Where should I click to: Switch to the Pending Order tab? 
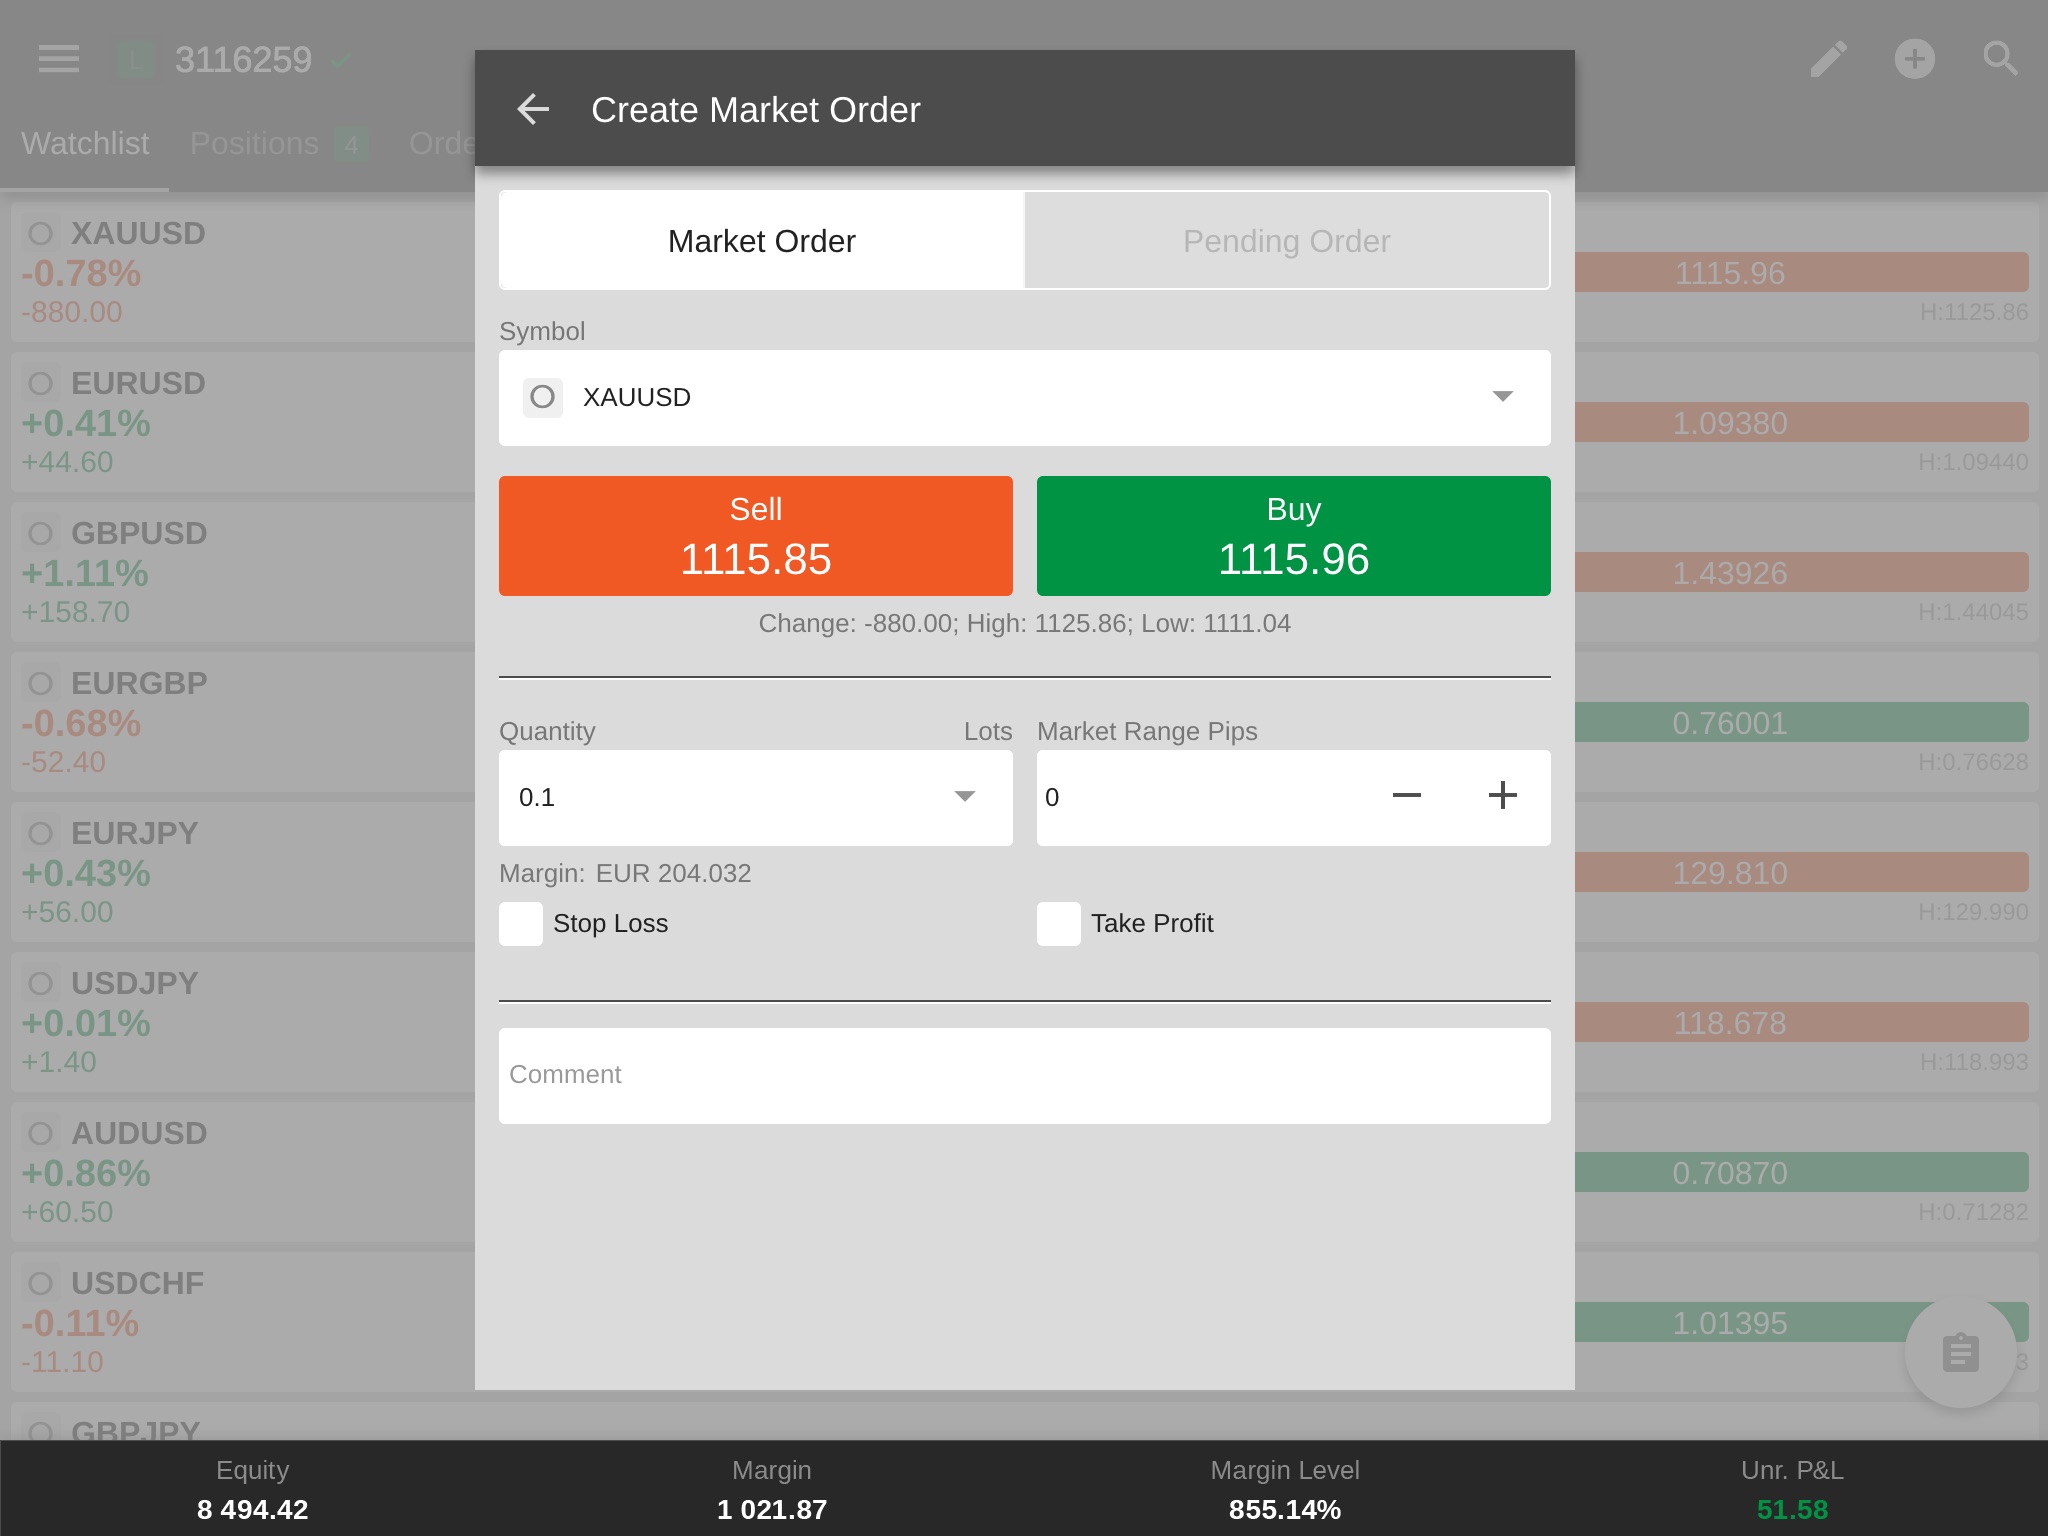pyautogui.click(x=1286, y=241)
